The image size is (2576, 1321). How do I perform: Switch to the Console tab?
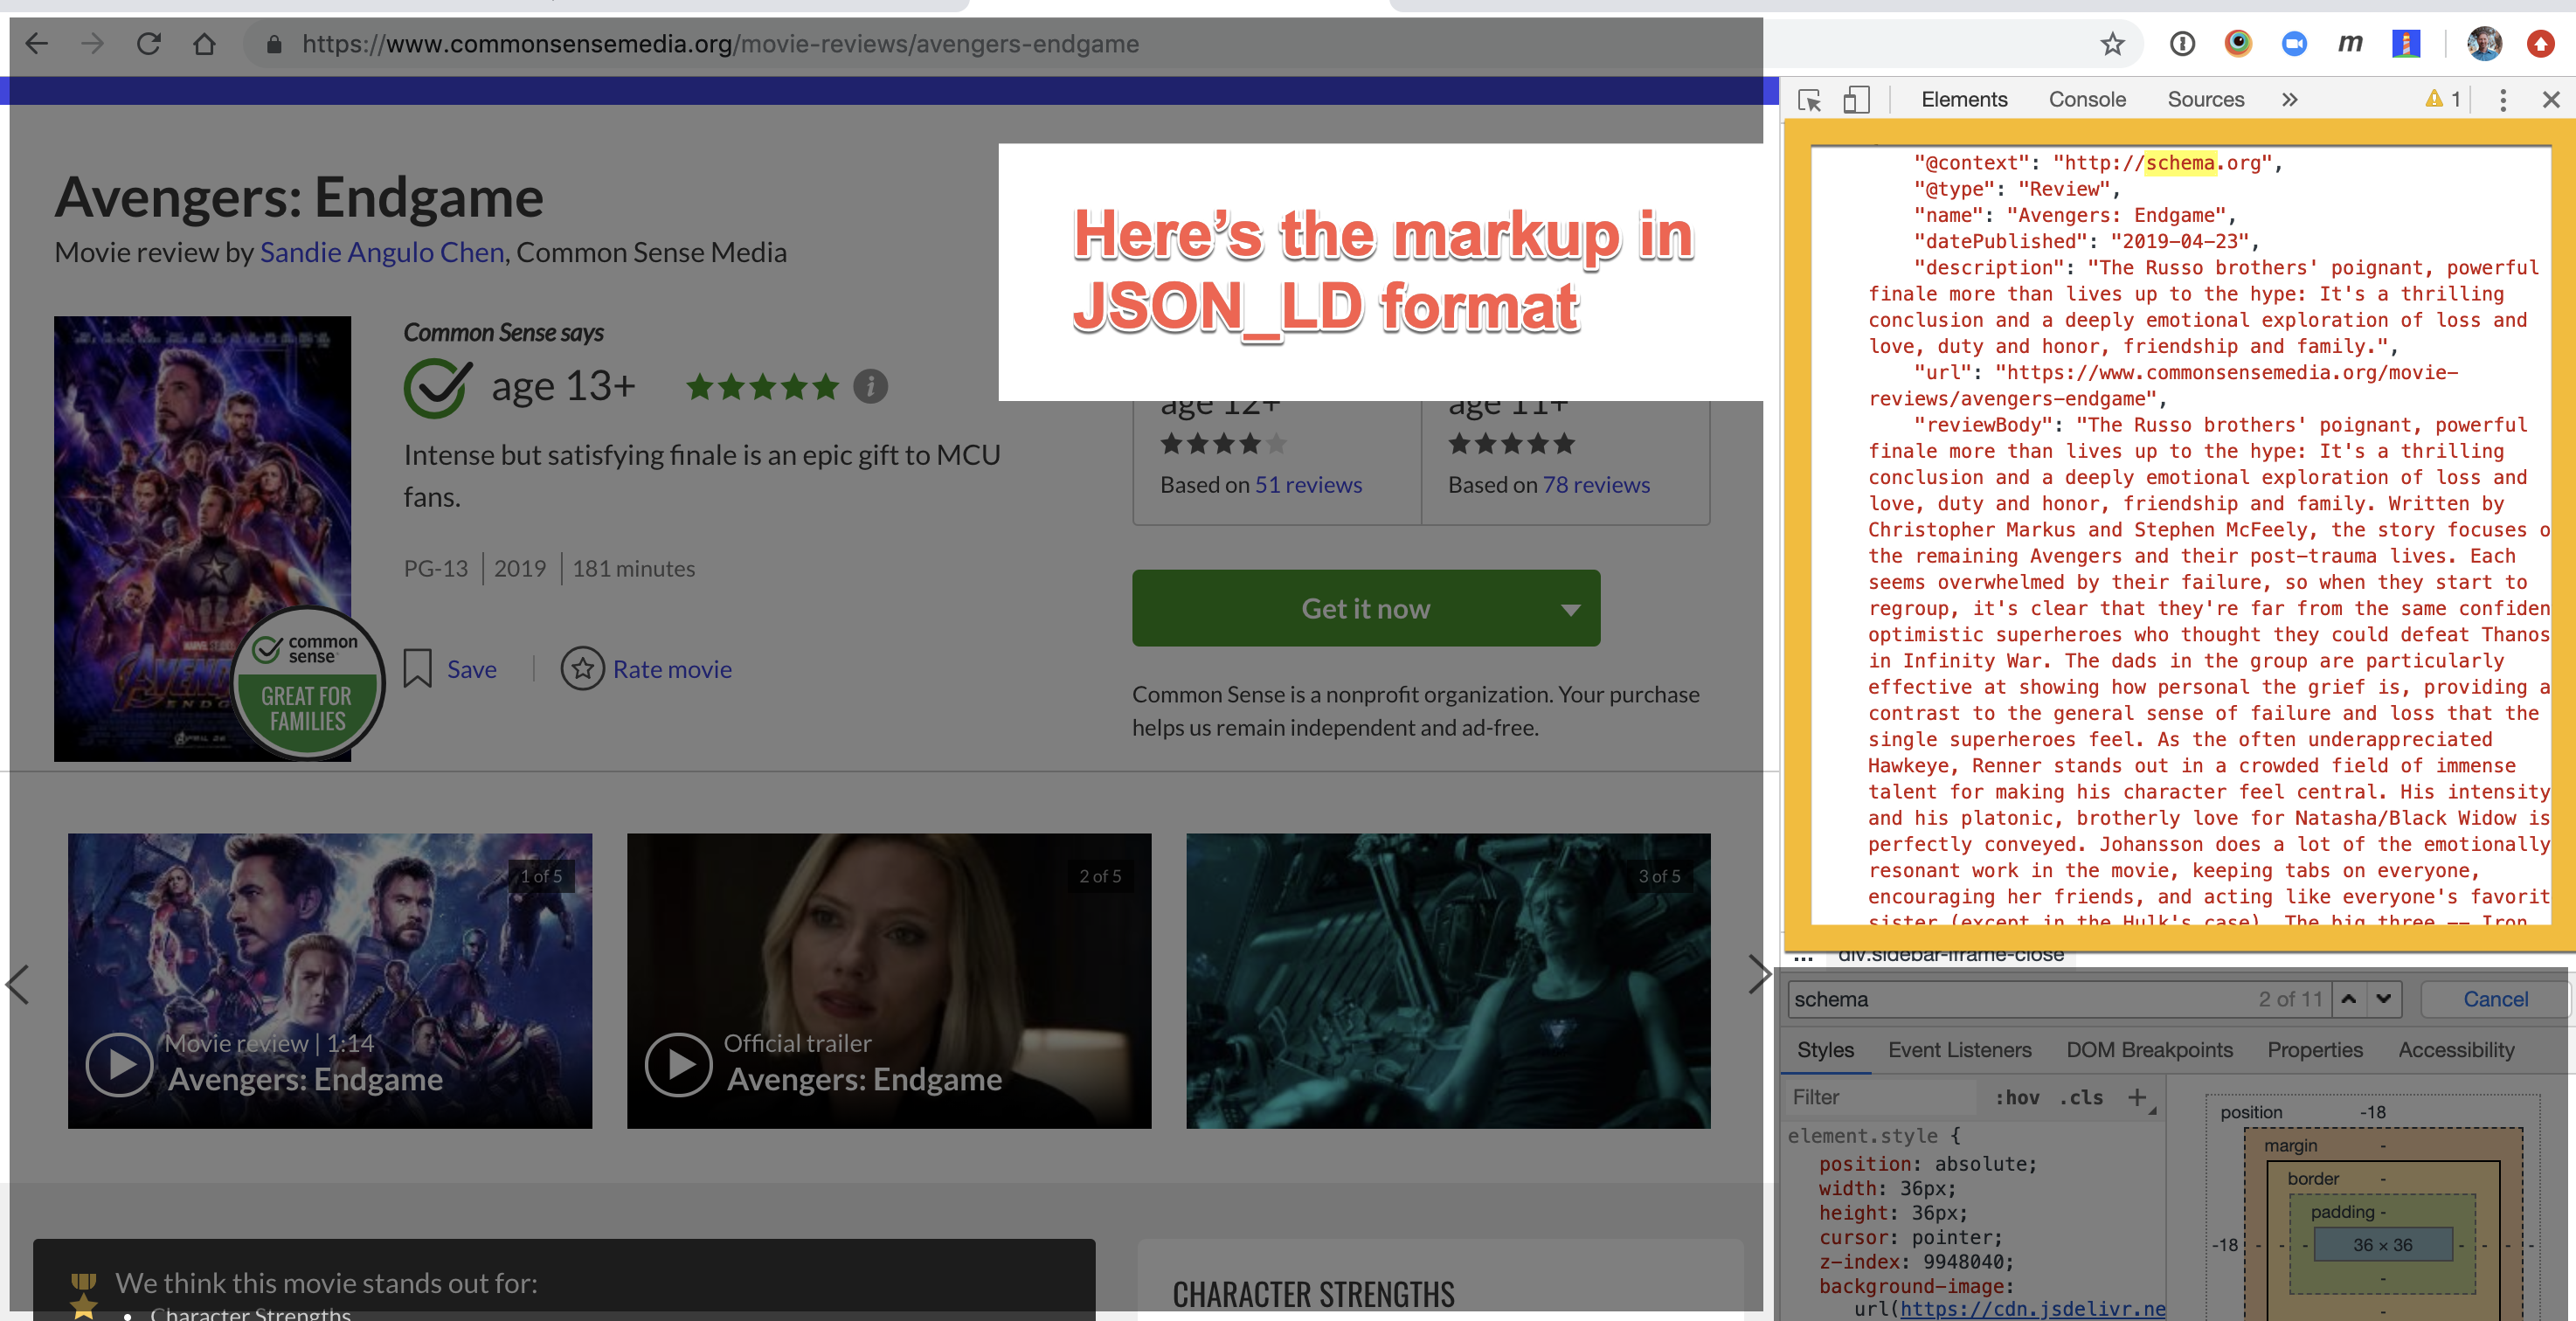2087,100
